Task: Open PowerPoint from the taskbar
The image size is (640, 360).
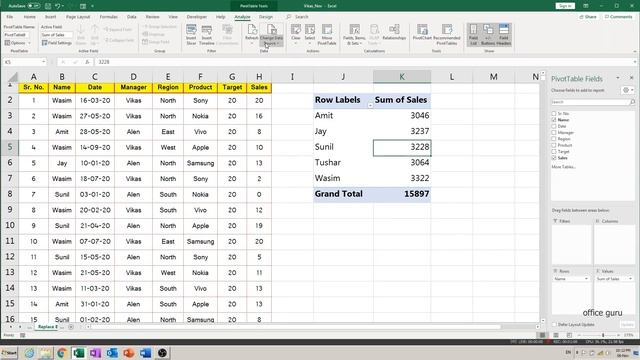Action: pyautogui.click(x=129, y=353)
